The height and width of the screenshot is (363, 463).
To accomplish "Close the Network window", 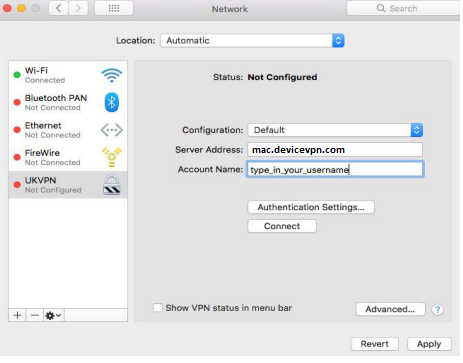I will click(7, 8).
